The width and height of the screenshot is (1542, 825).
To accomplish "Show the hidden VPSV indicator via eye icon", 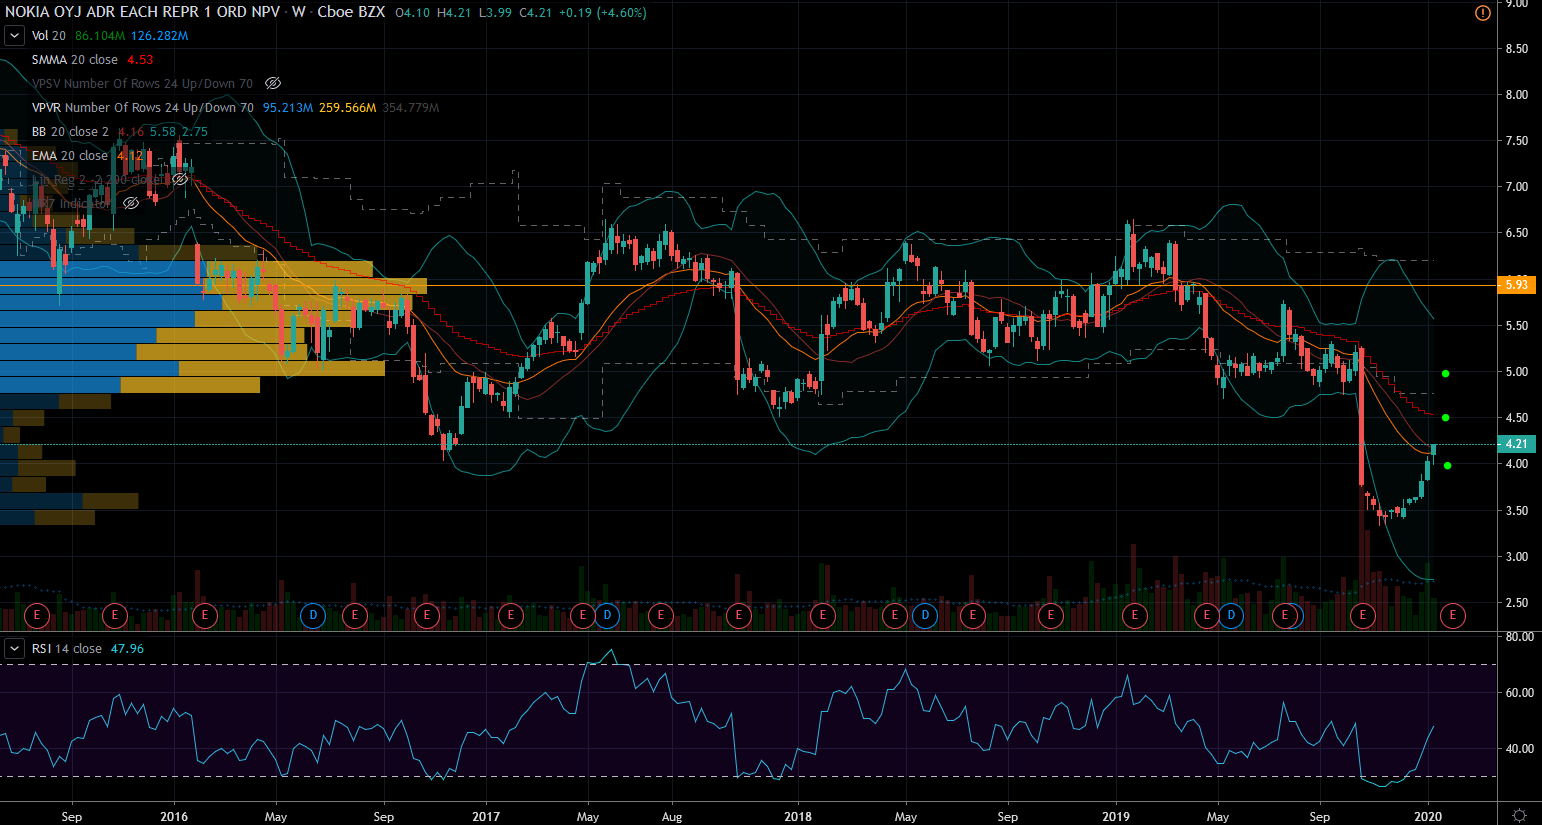I will (273, 84).
